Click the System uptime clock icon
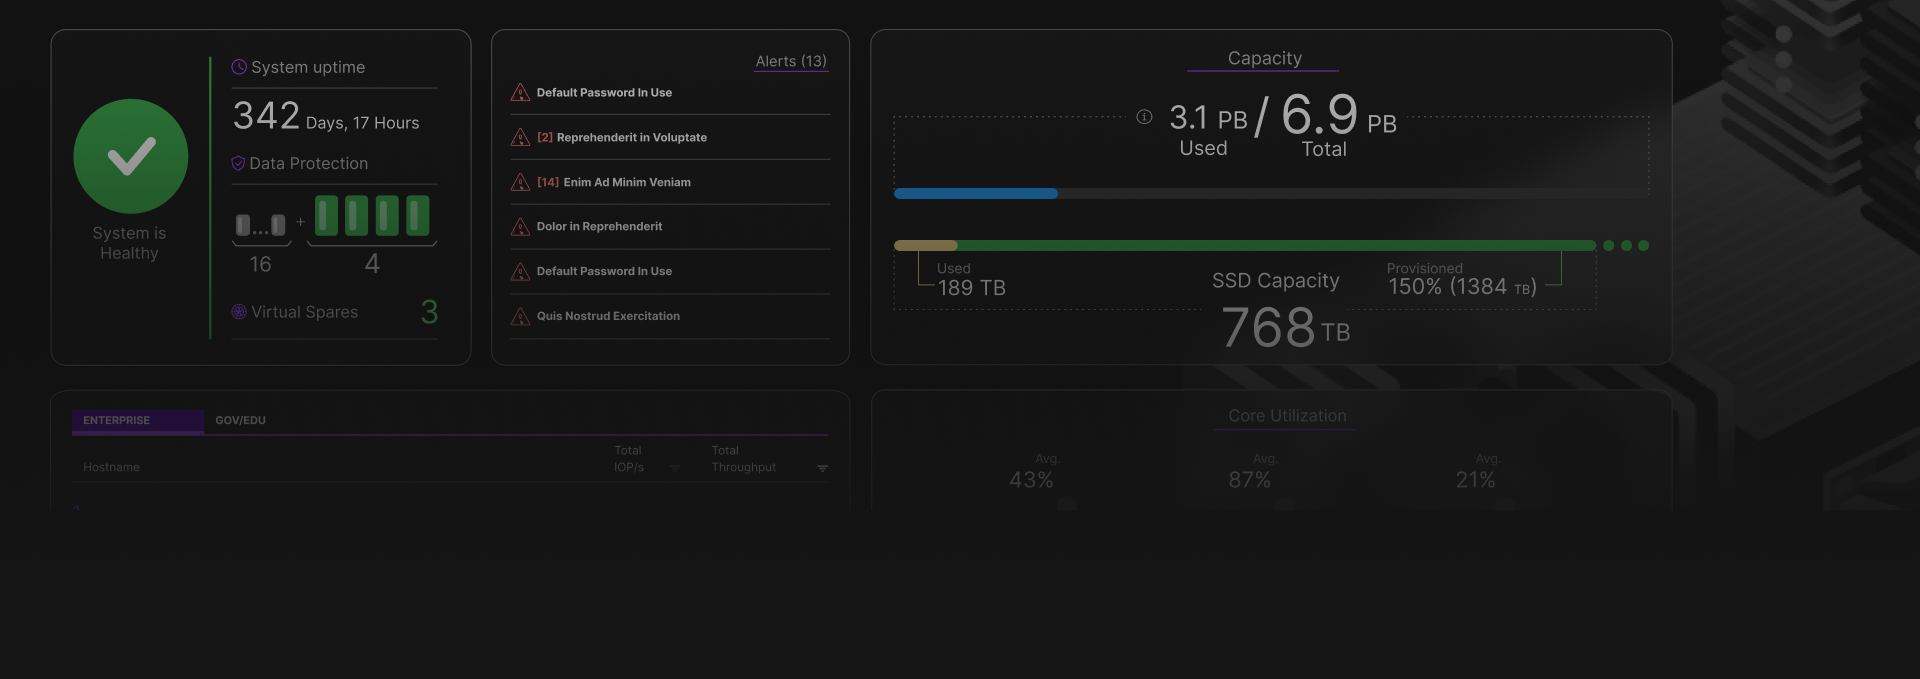The height and width of the screenshot is (679, 1920). tap(239, 67)
